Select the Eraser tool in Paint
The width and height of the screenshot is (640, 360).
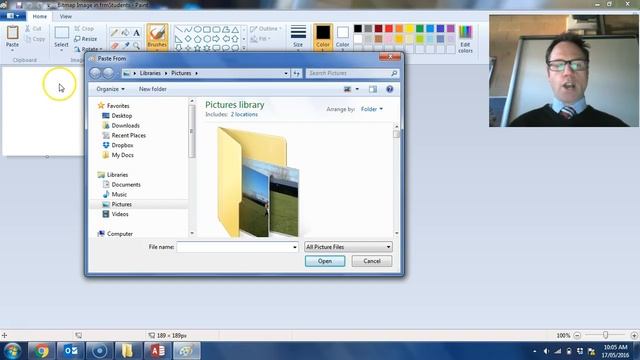pos(114,45)
